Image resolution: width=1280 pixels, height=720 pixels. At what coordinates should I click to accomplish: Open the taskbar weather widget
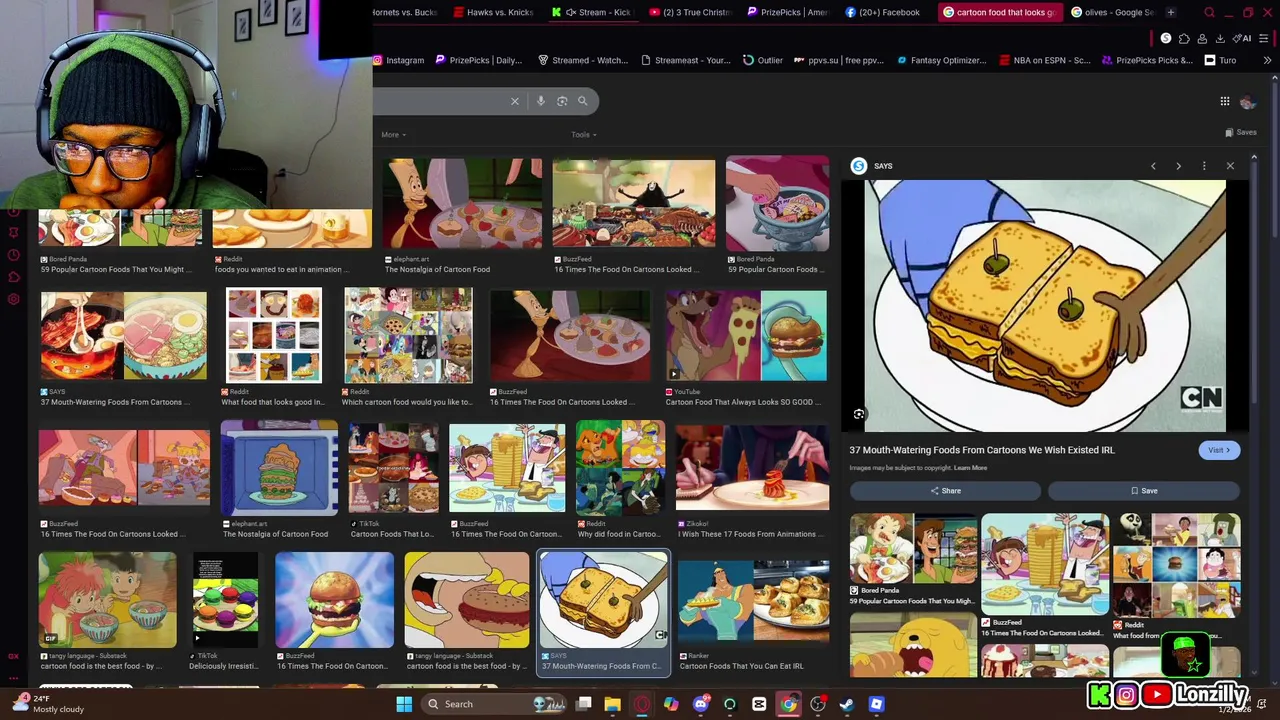[x=47, y=704]
